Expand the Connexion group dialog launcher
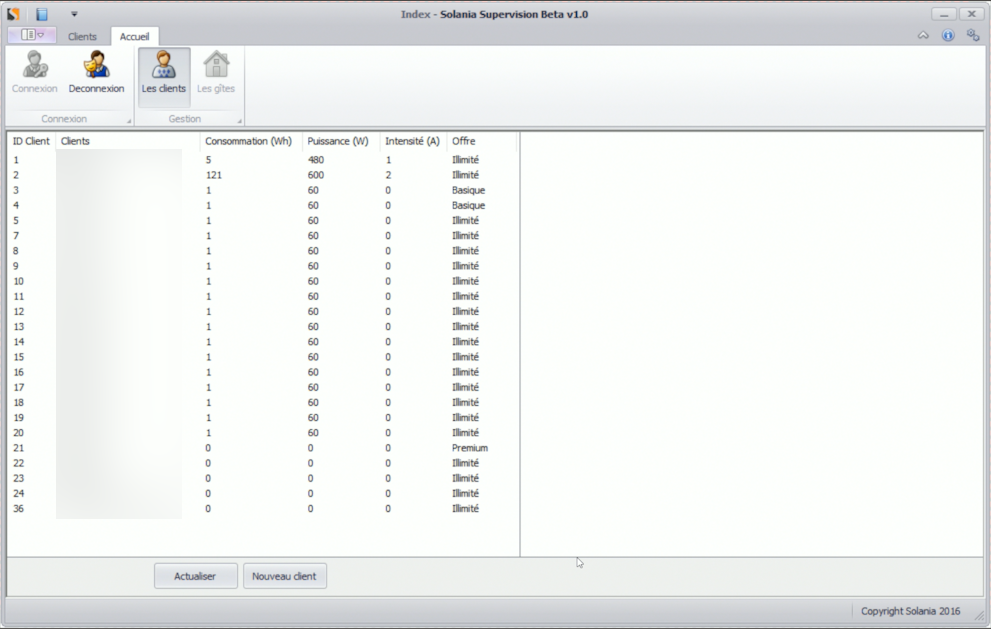Image resolution: width=991 pixels, height=629 pixels. (129, 121)
